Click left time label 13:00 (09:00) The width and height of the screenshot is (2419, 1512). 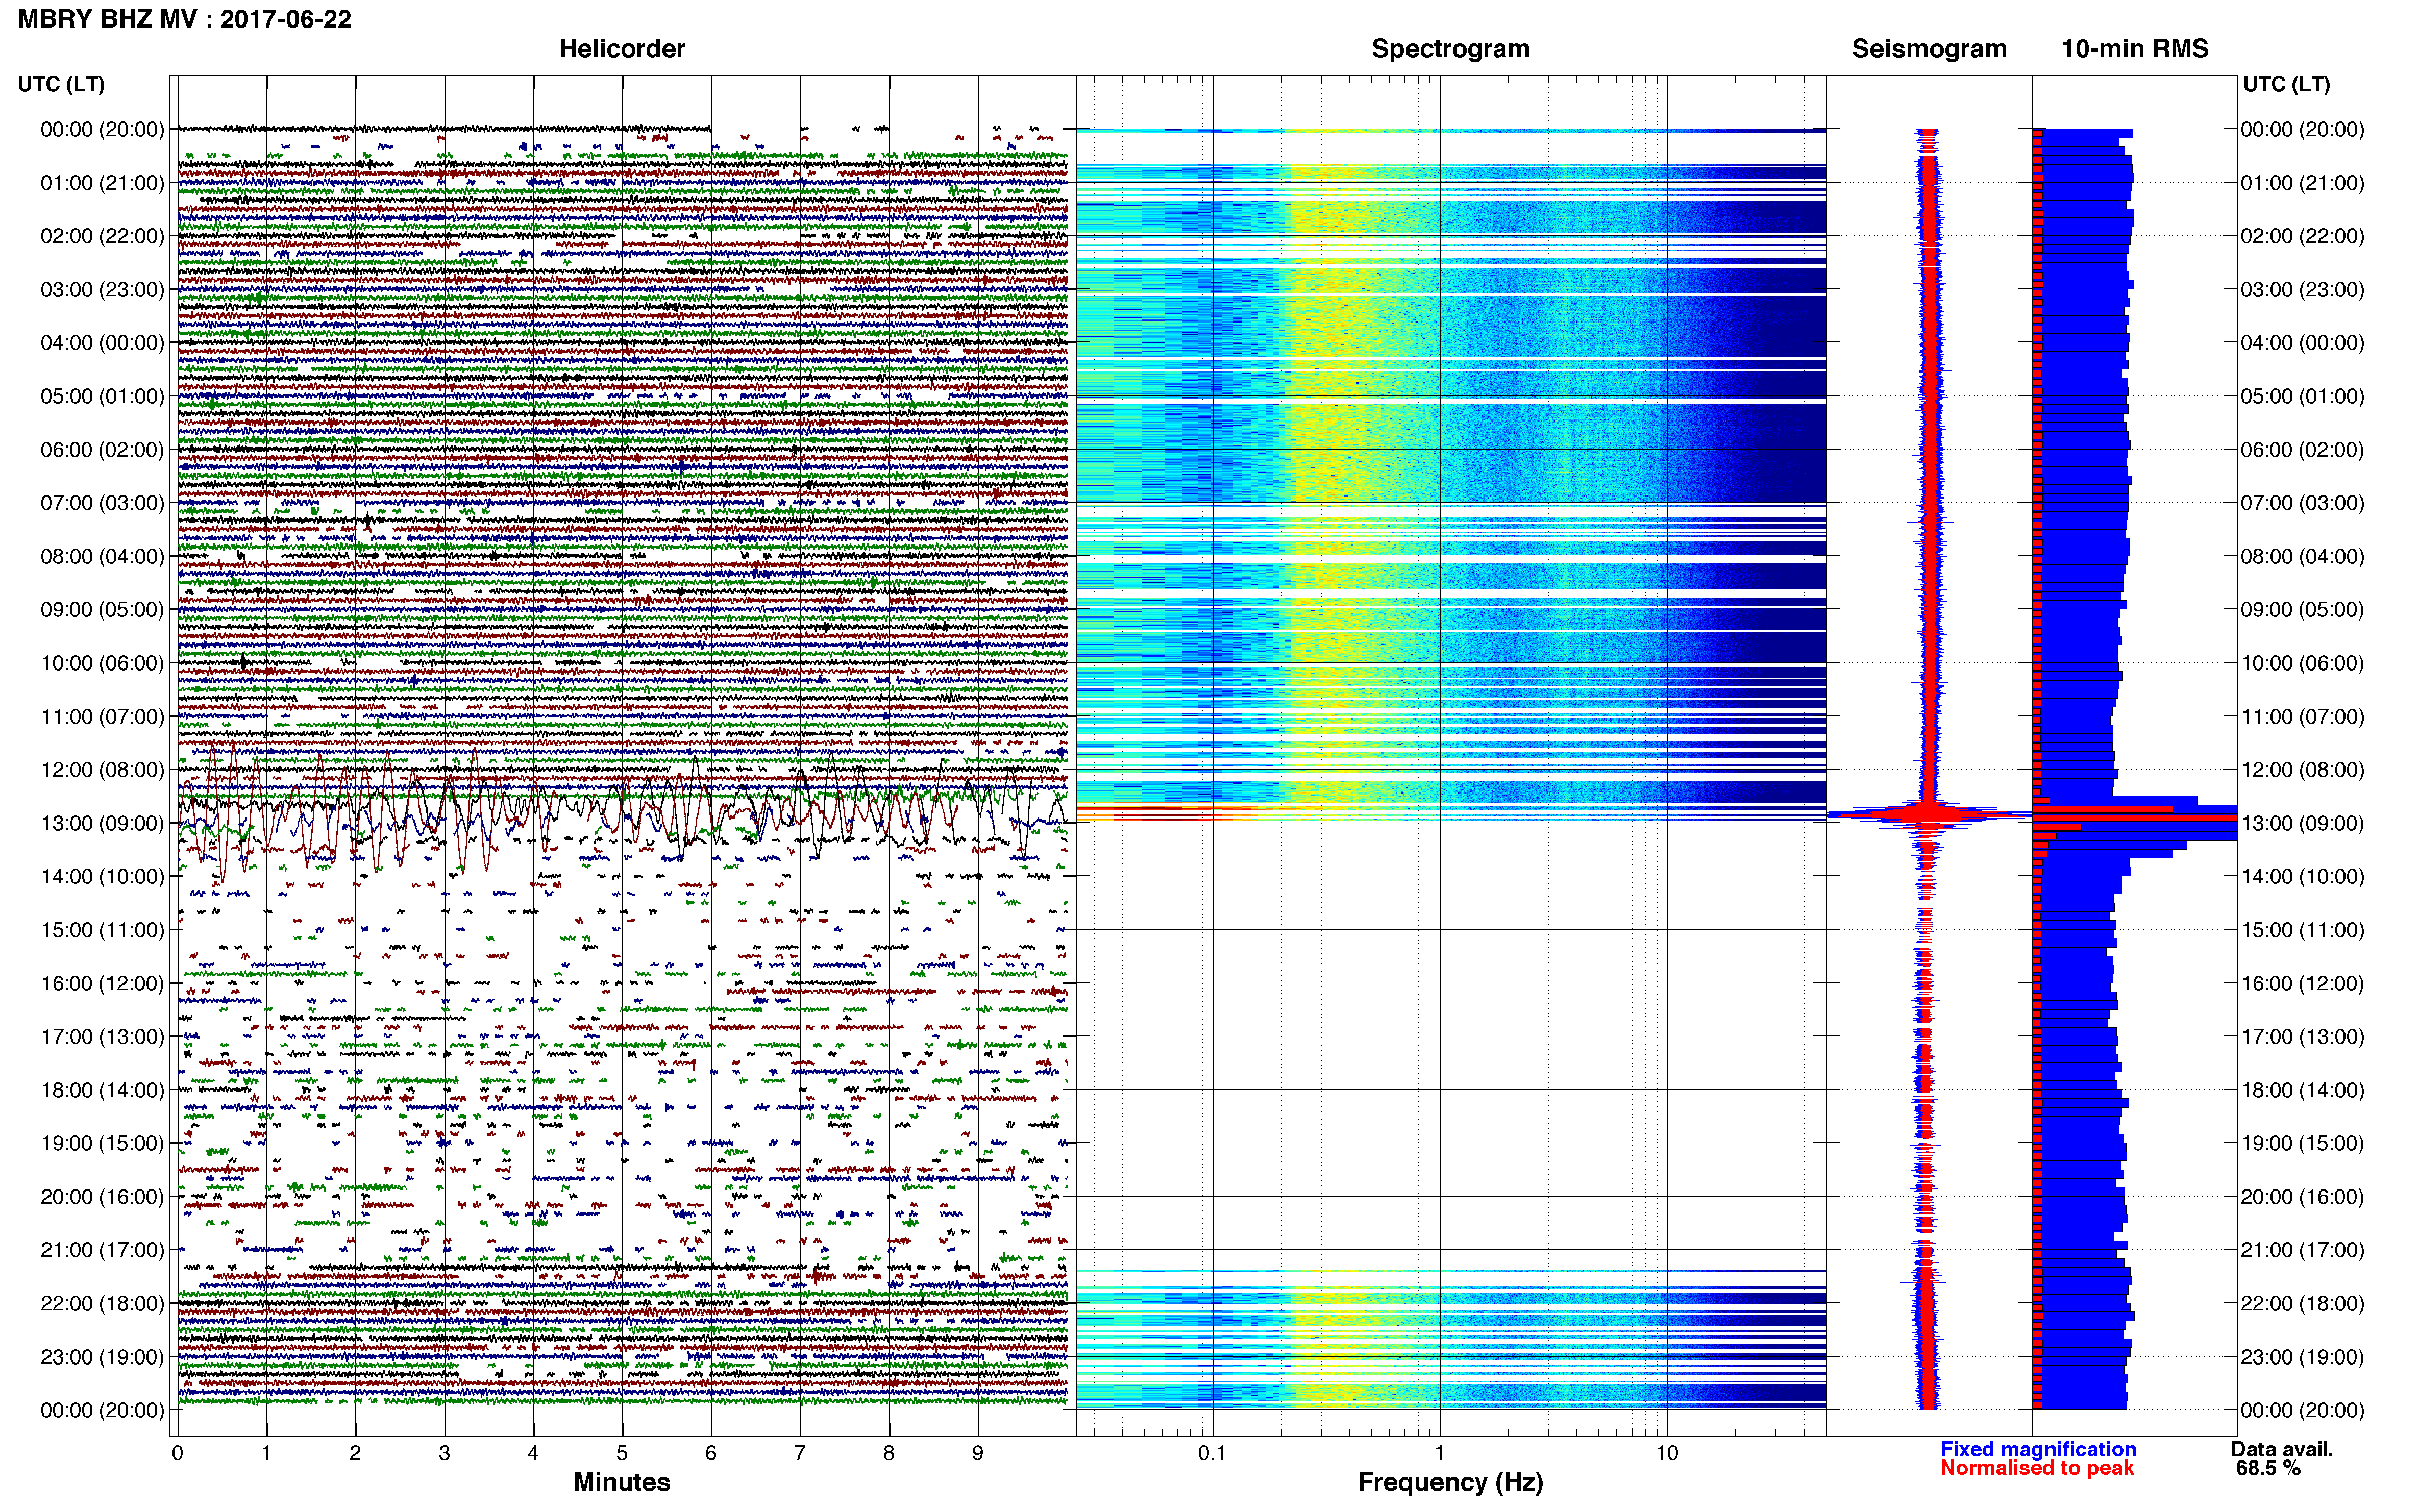102,823
